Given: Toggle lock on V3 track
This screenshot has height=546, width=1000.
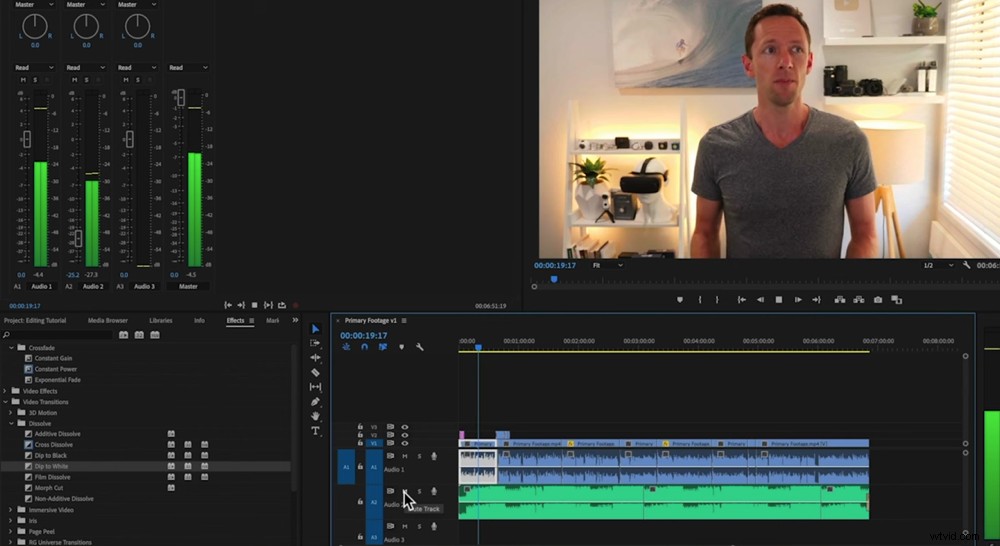Looking at the screenshot, I should coord(360,427).
